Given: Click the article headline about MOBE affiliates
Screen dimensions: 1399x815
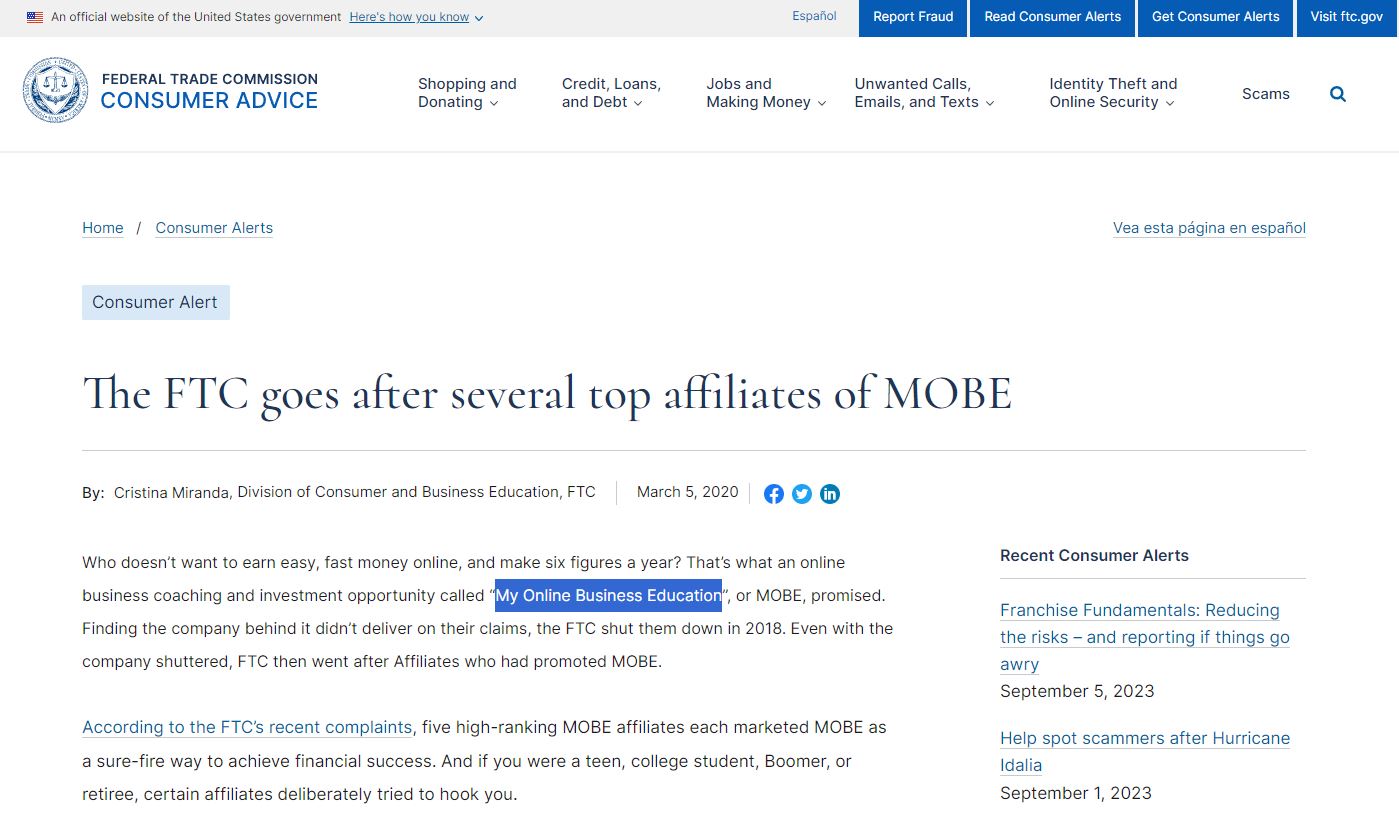Looking at the screenshot, I should pyautogui.click(x=547, y=393).
